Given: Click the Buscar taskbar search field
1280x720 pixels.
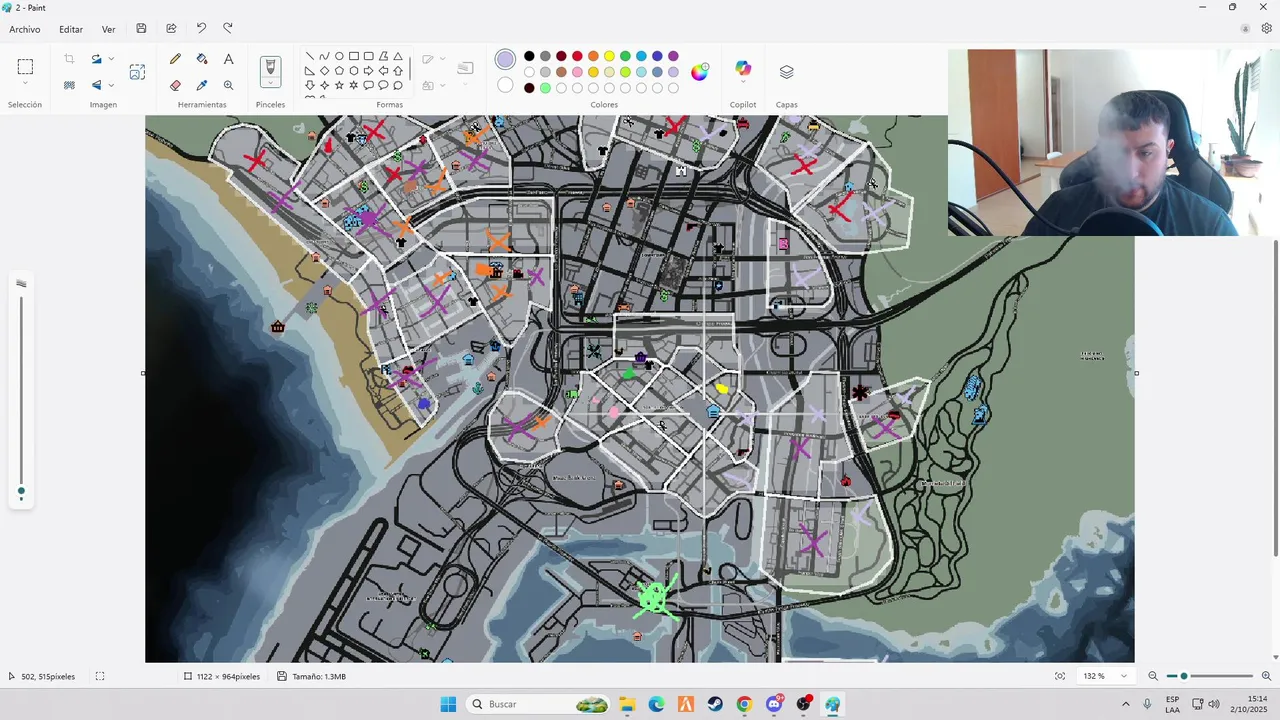Looking at the screenshot, I should pos(538,704).
